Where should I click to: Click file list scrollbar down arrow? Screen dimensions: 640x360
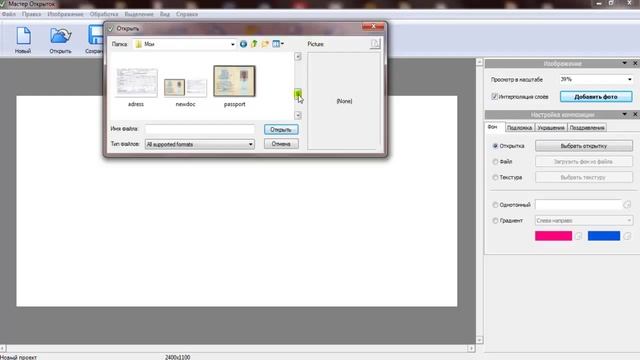298,115
